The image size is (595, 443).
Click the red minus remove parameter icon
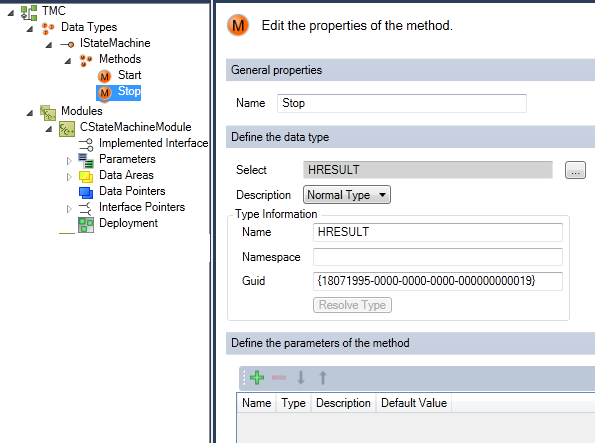coord(279,377)
